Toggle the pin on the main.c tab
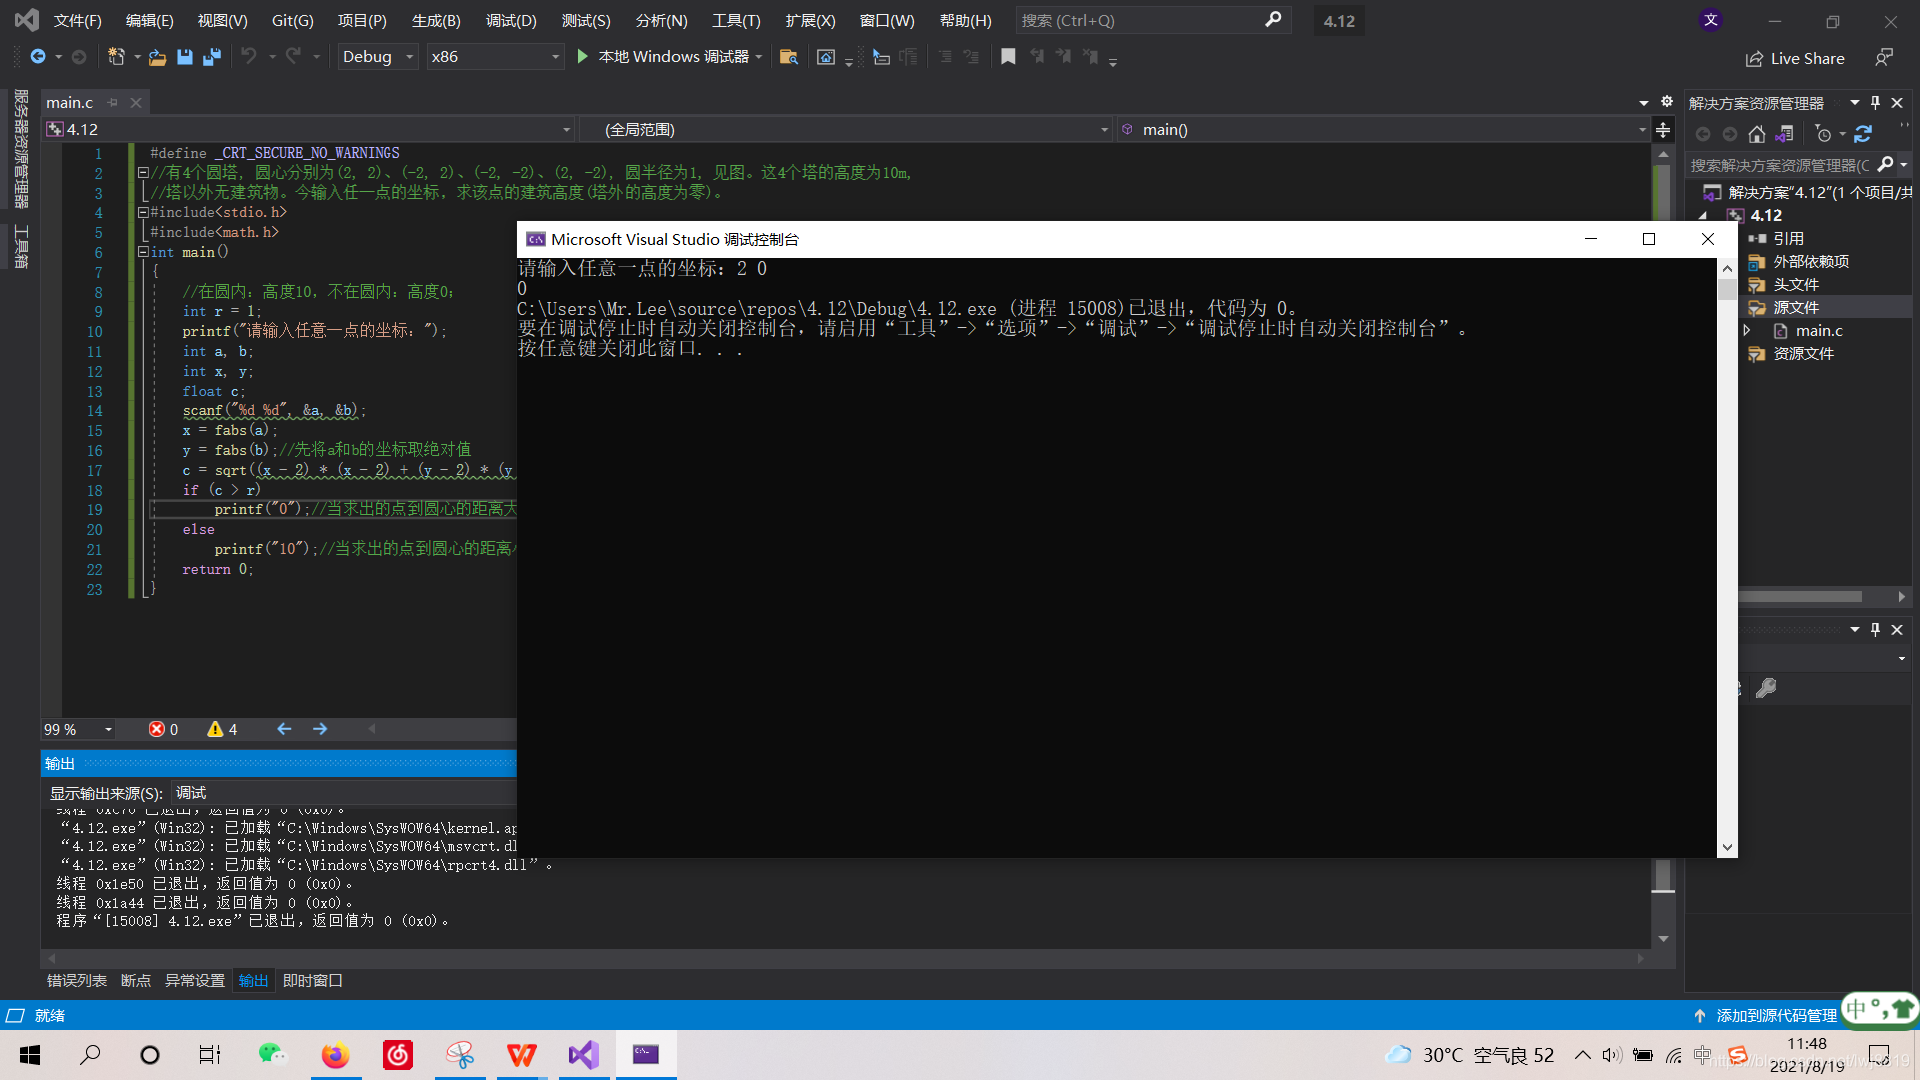This screenshot has height=1080, width=1920. (x=113, y=103)
